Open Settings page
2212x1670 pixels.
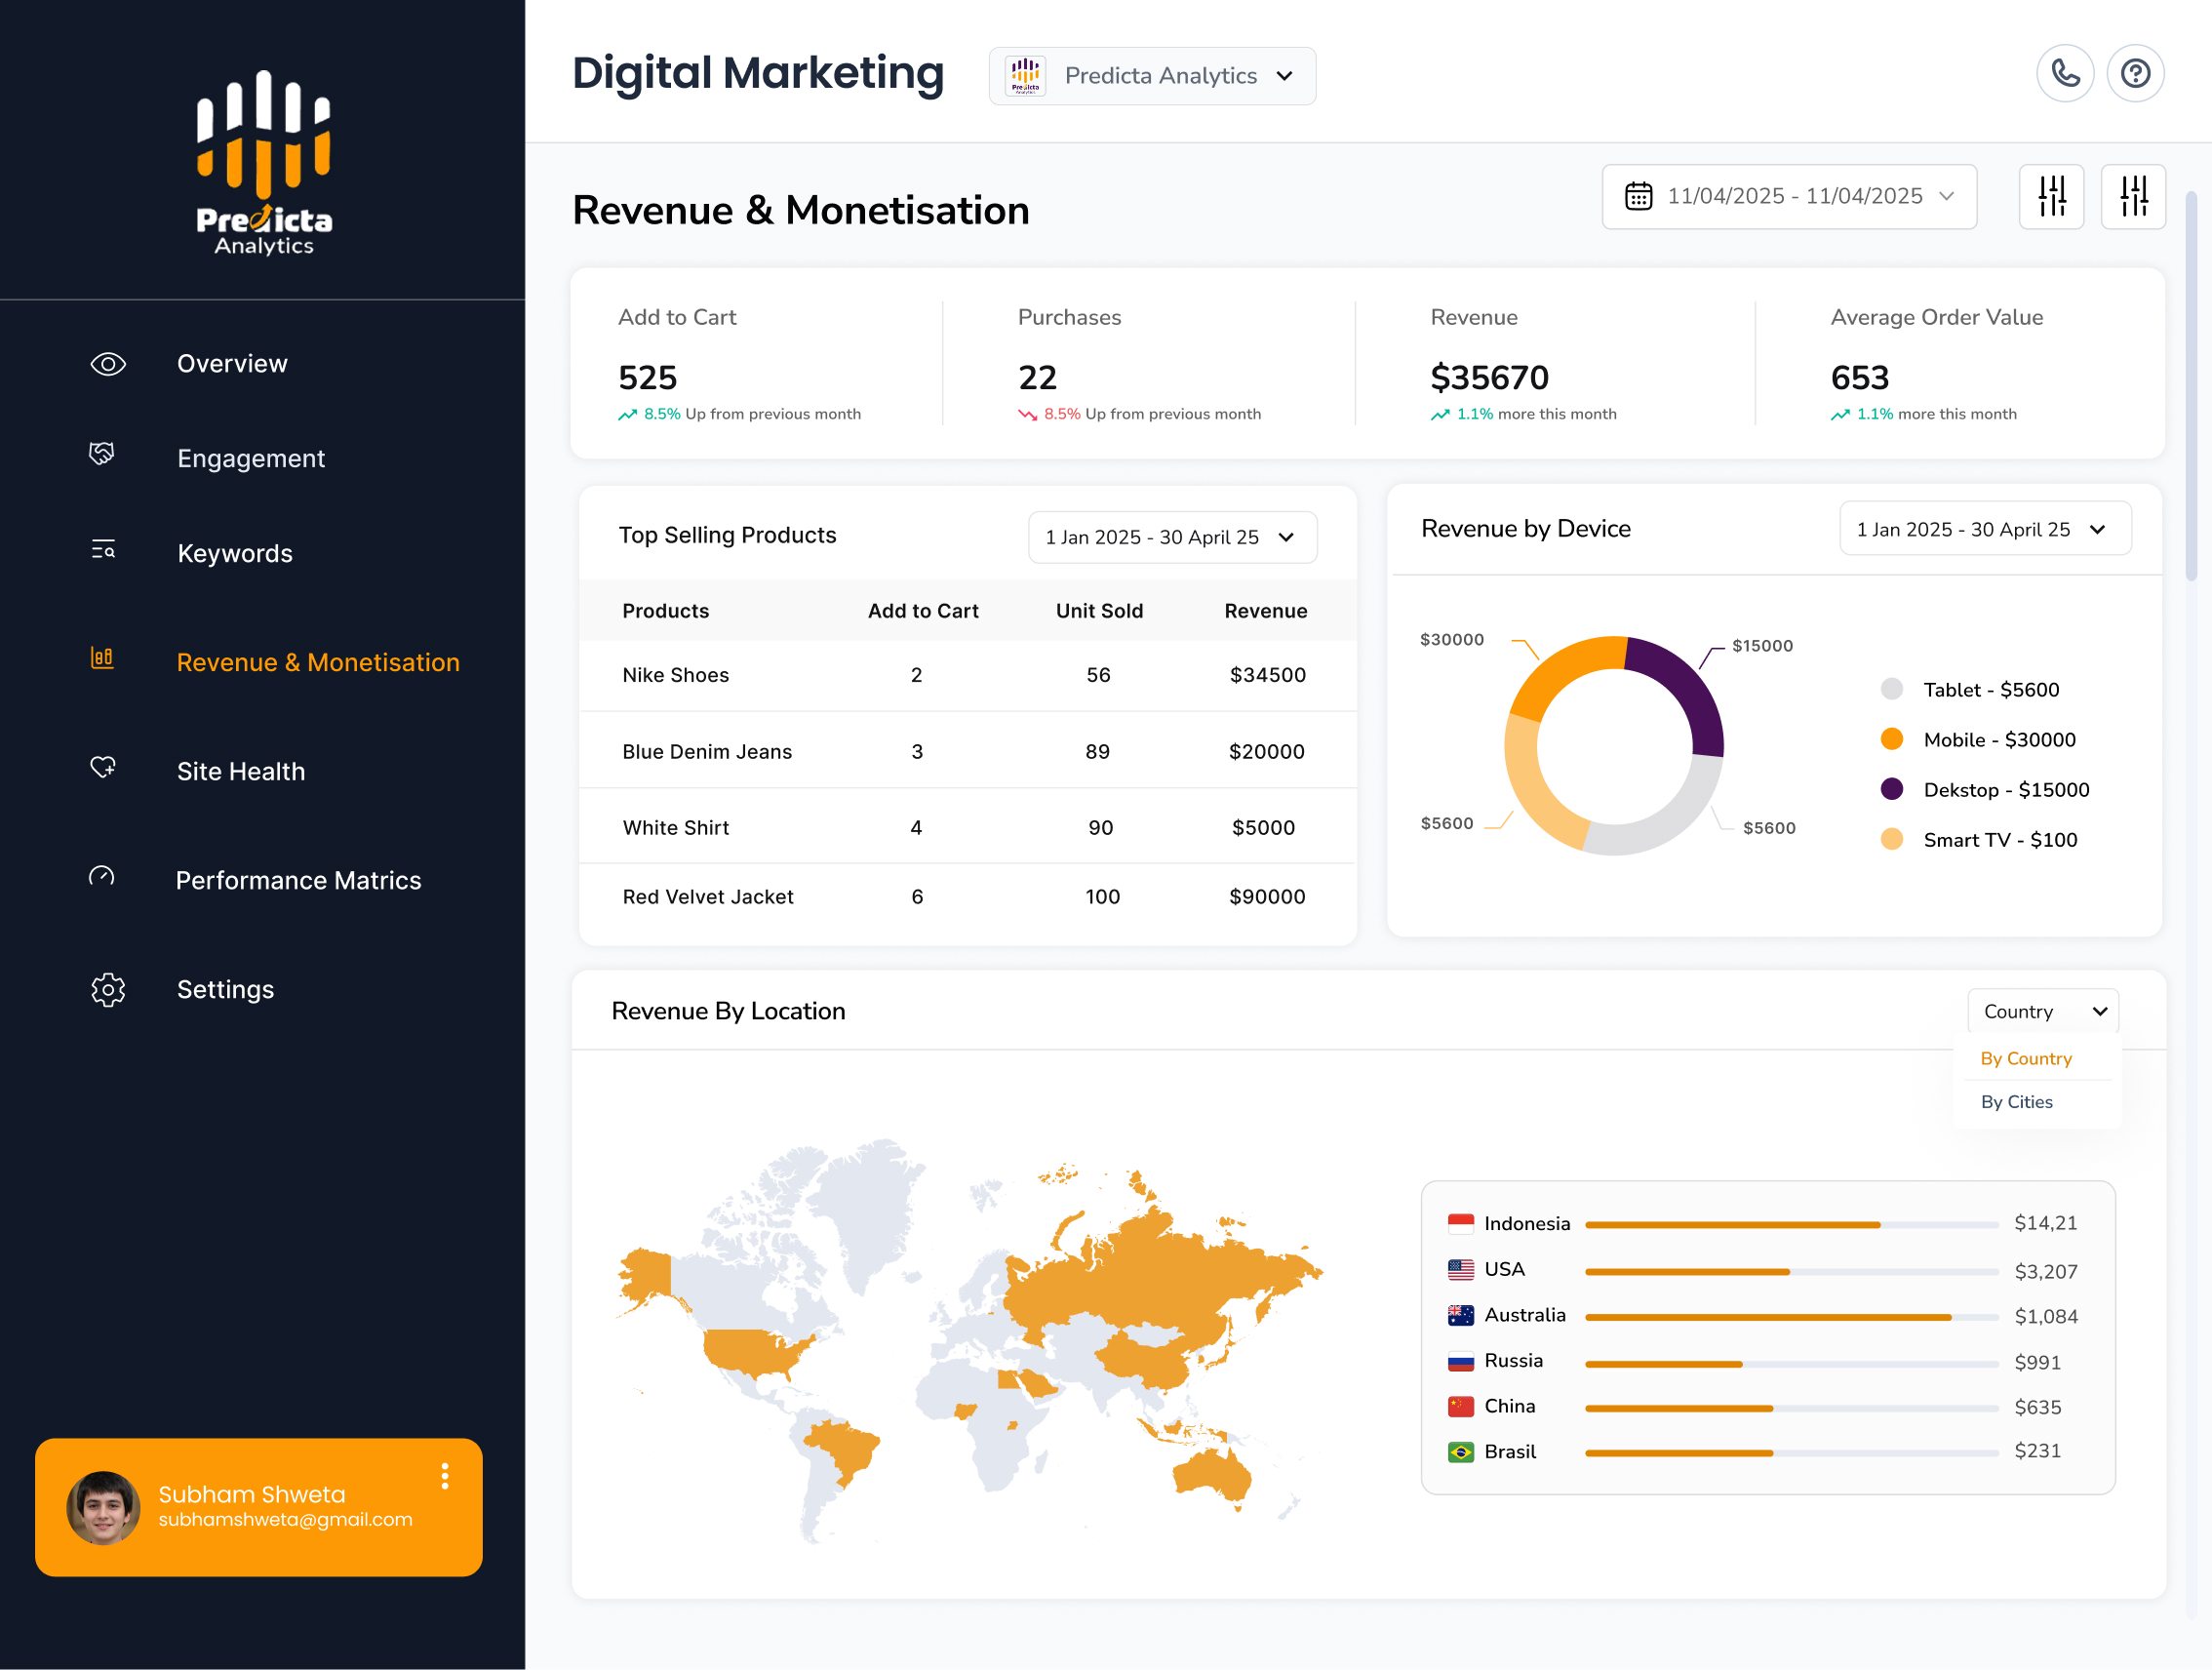tap(225, 990)
